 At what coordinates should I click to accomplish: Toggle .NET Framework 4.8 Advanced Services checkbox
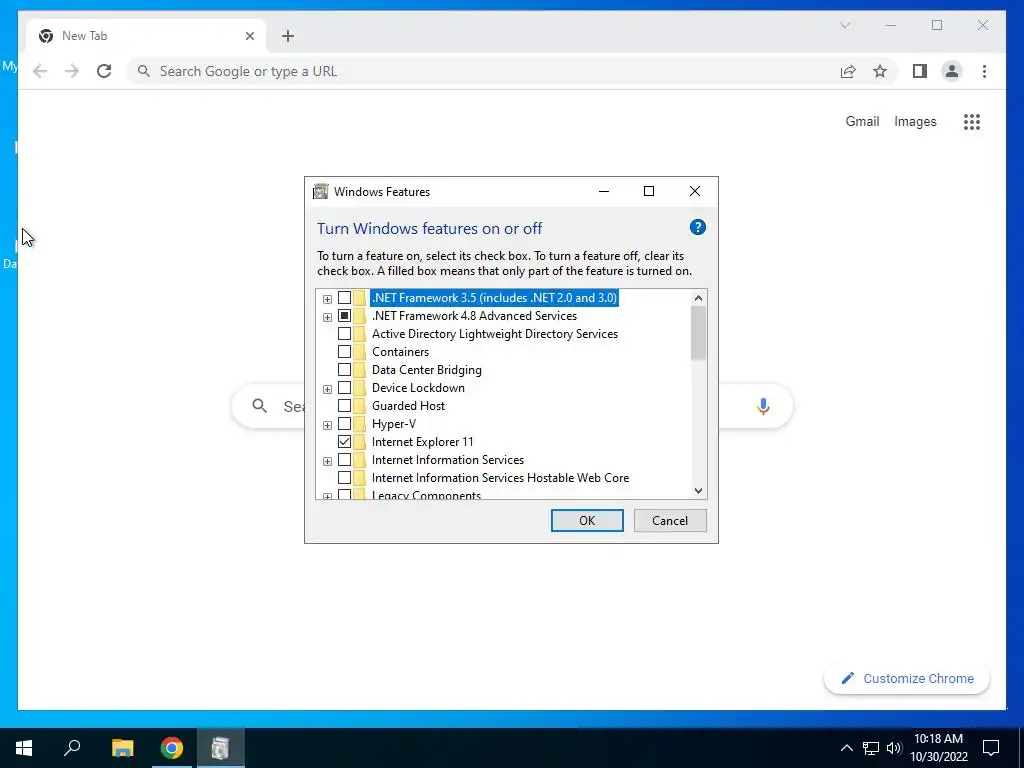[344, 315]
